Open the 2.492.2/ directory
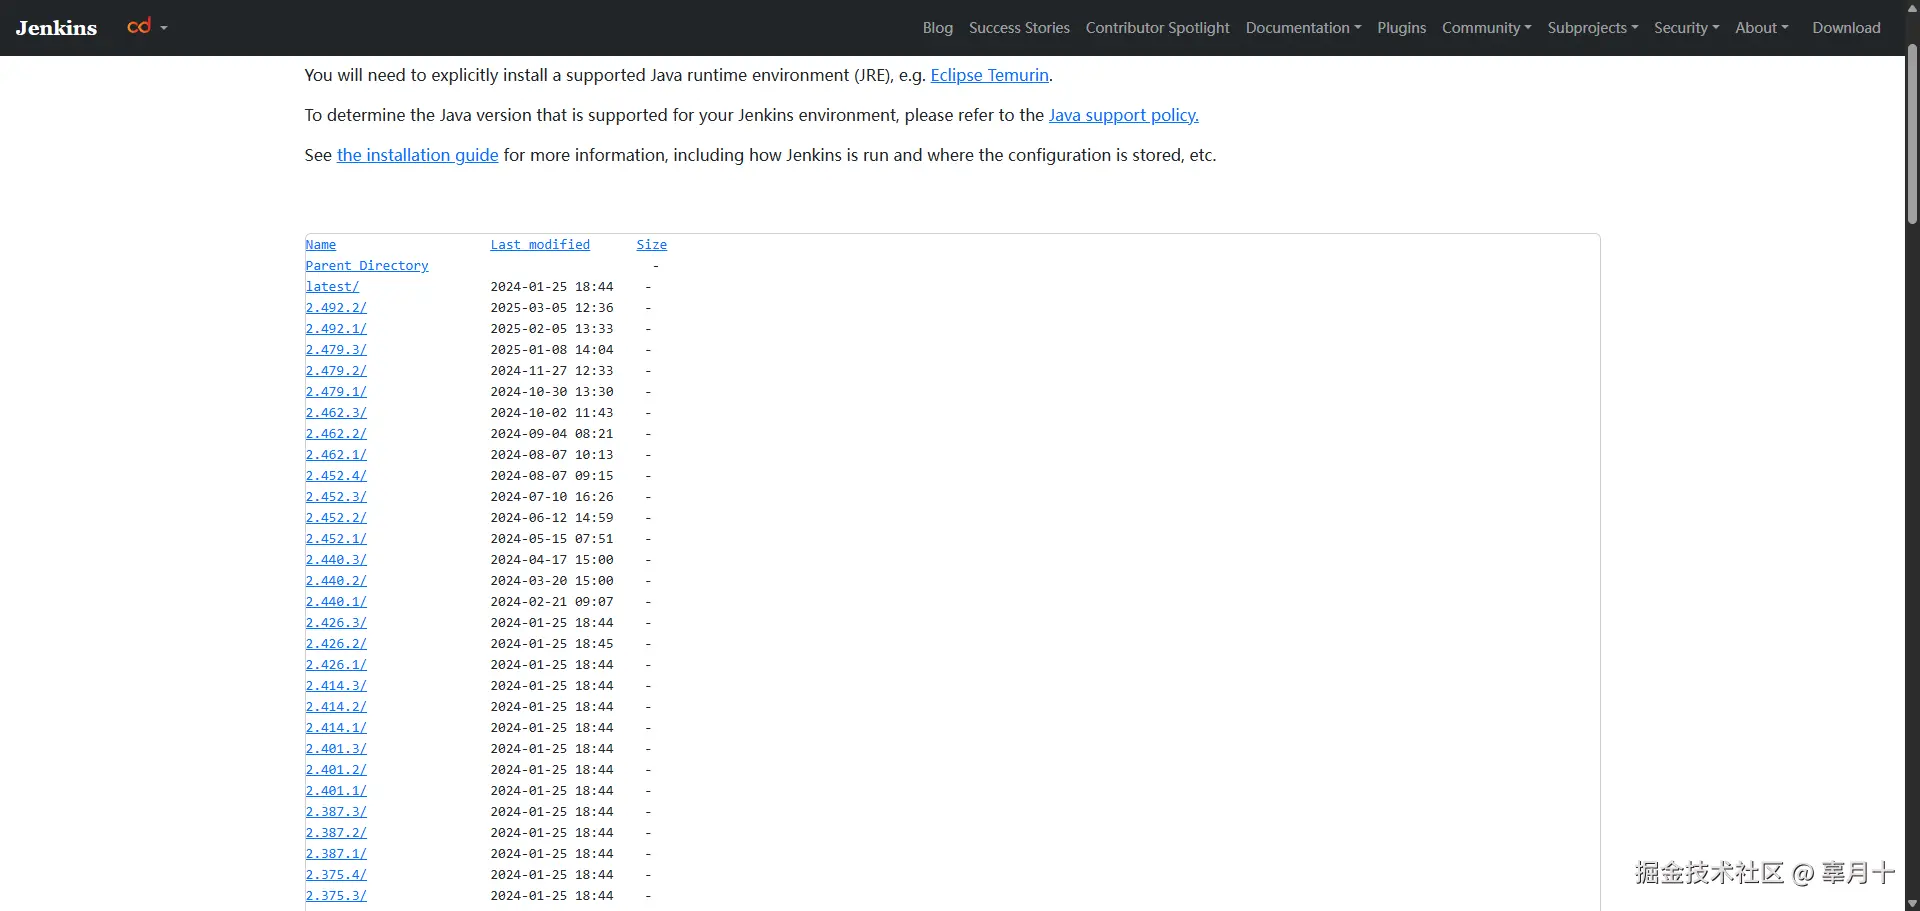 (336, 308)
